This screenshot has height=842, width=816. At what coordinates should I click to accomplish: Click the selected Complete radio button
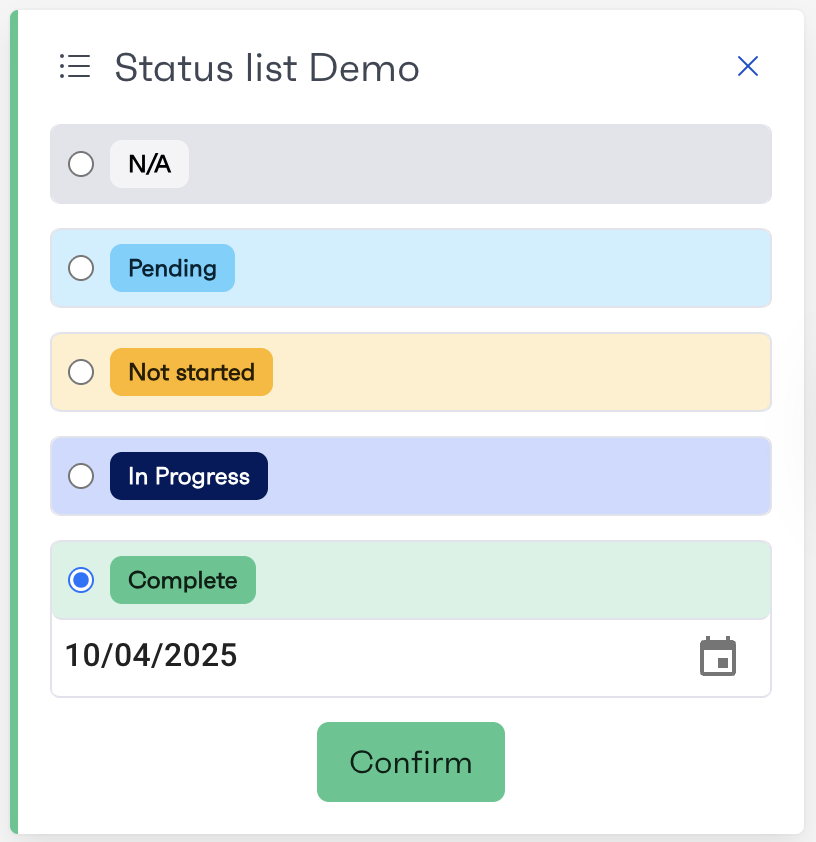(x=81, y=580)
